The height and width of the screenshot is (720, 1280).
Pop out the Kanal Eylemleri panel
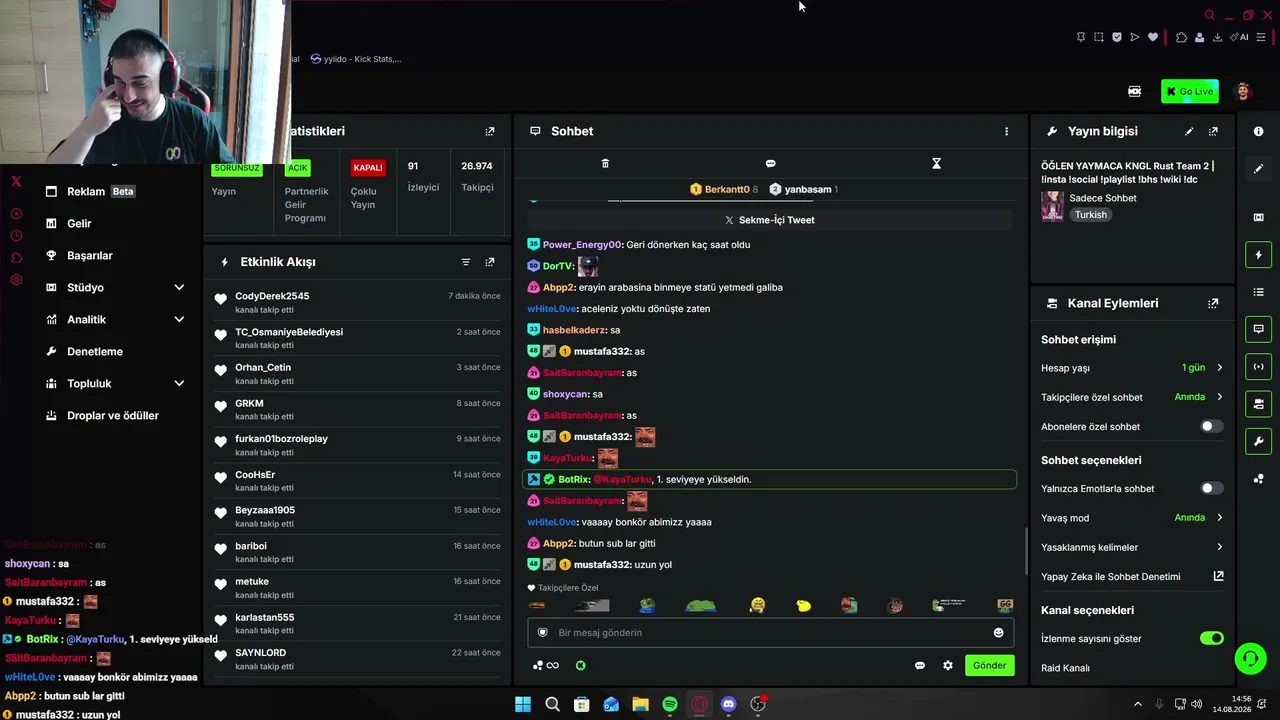[1213, 303]
